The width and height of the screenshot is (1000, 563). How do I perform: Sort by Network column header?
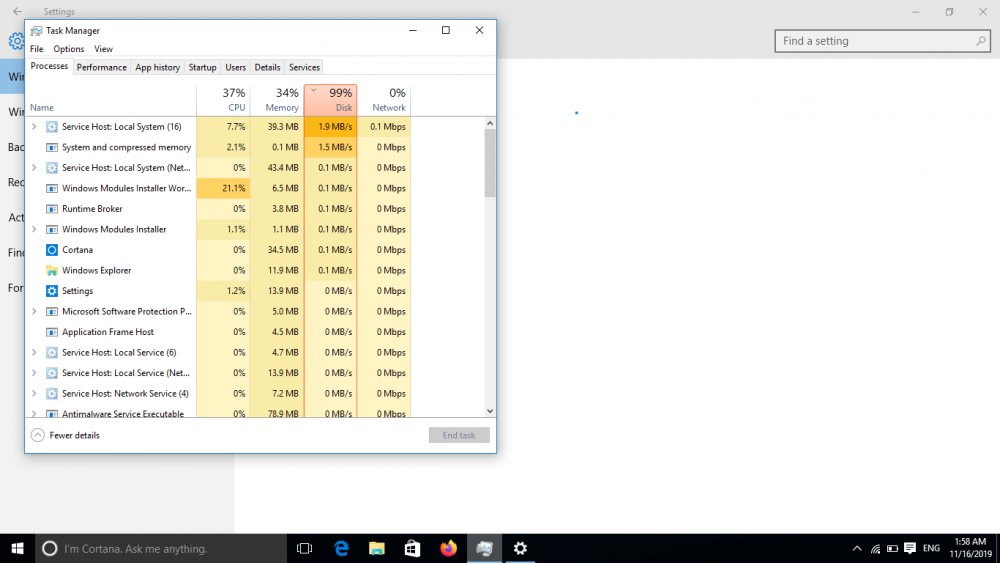[x=384, y=100]
